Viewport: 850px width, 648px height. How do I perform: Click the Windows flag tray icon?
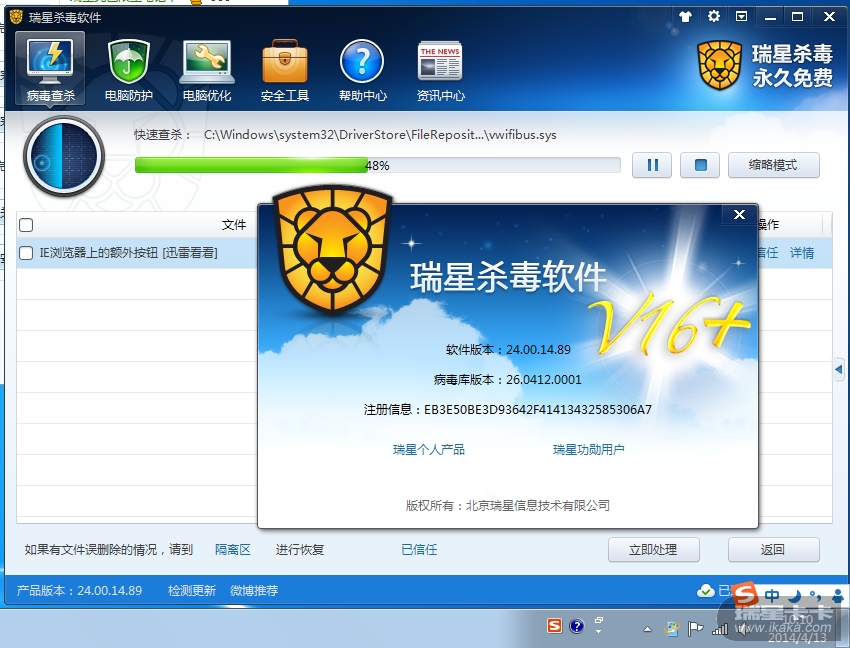[x=672, y=628]
